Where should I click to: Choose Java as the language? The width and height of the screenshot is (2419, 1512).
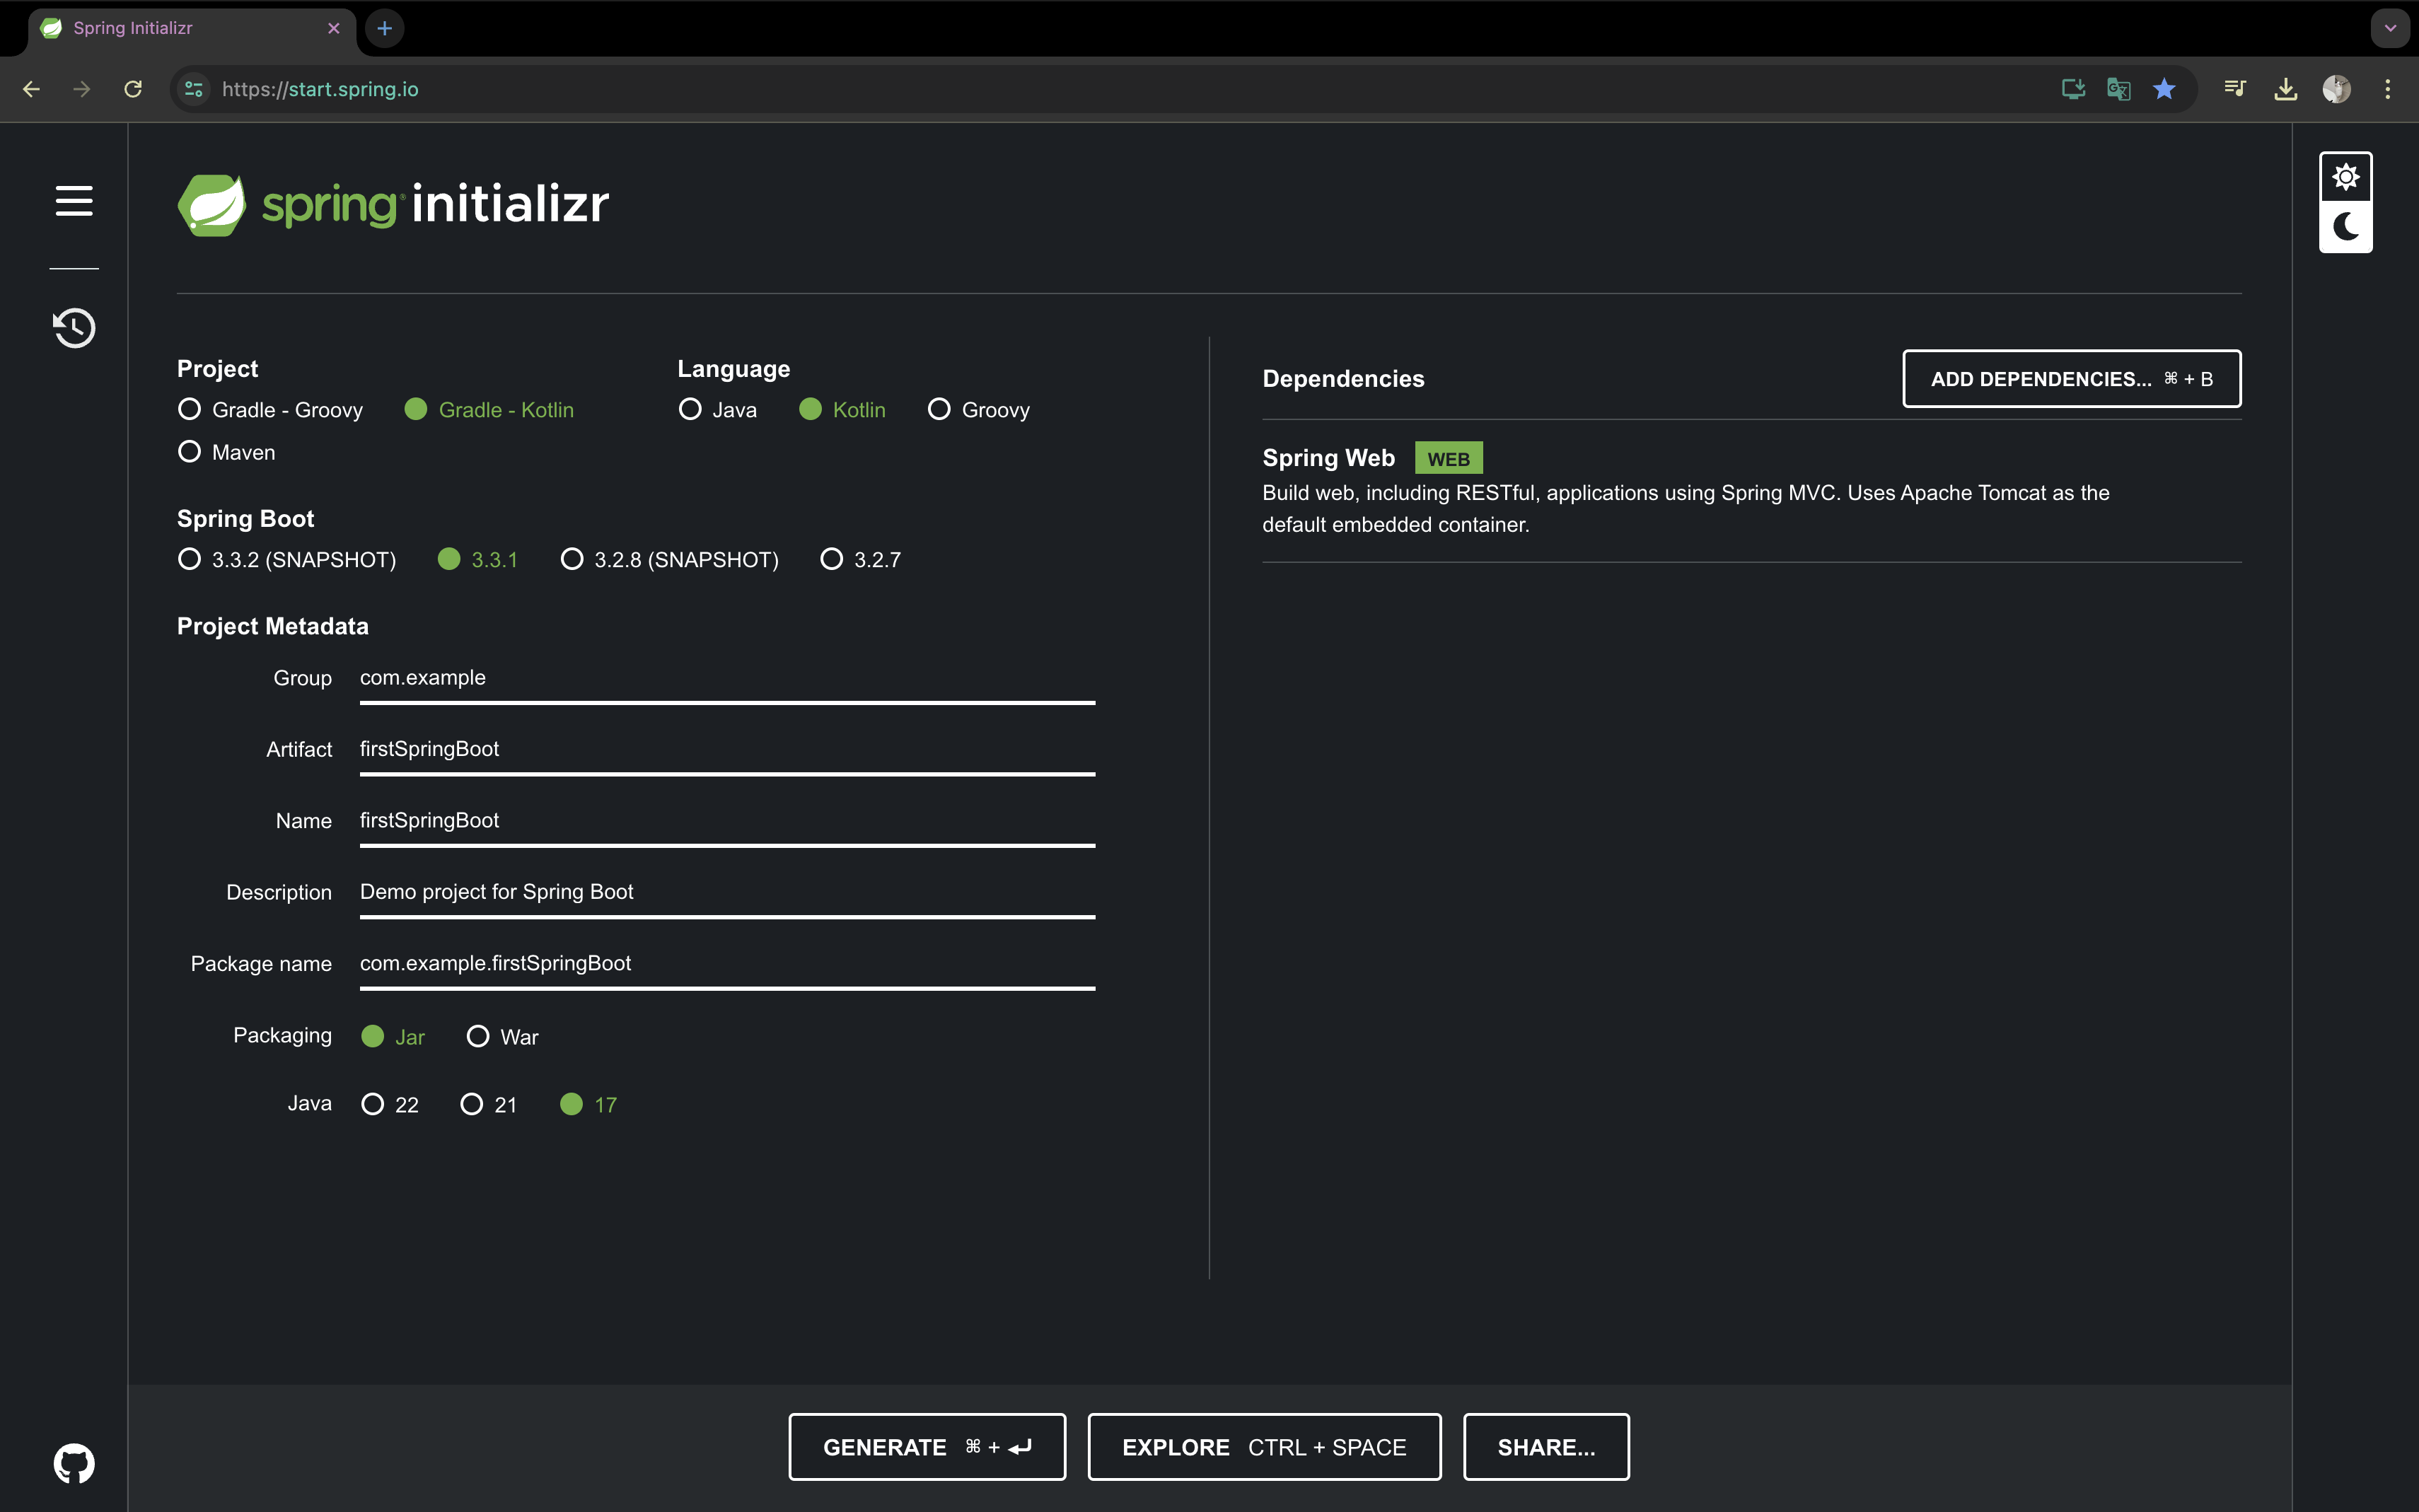[690, 410]
